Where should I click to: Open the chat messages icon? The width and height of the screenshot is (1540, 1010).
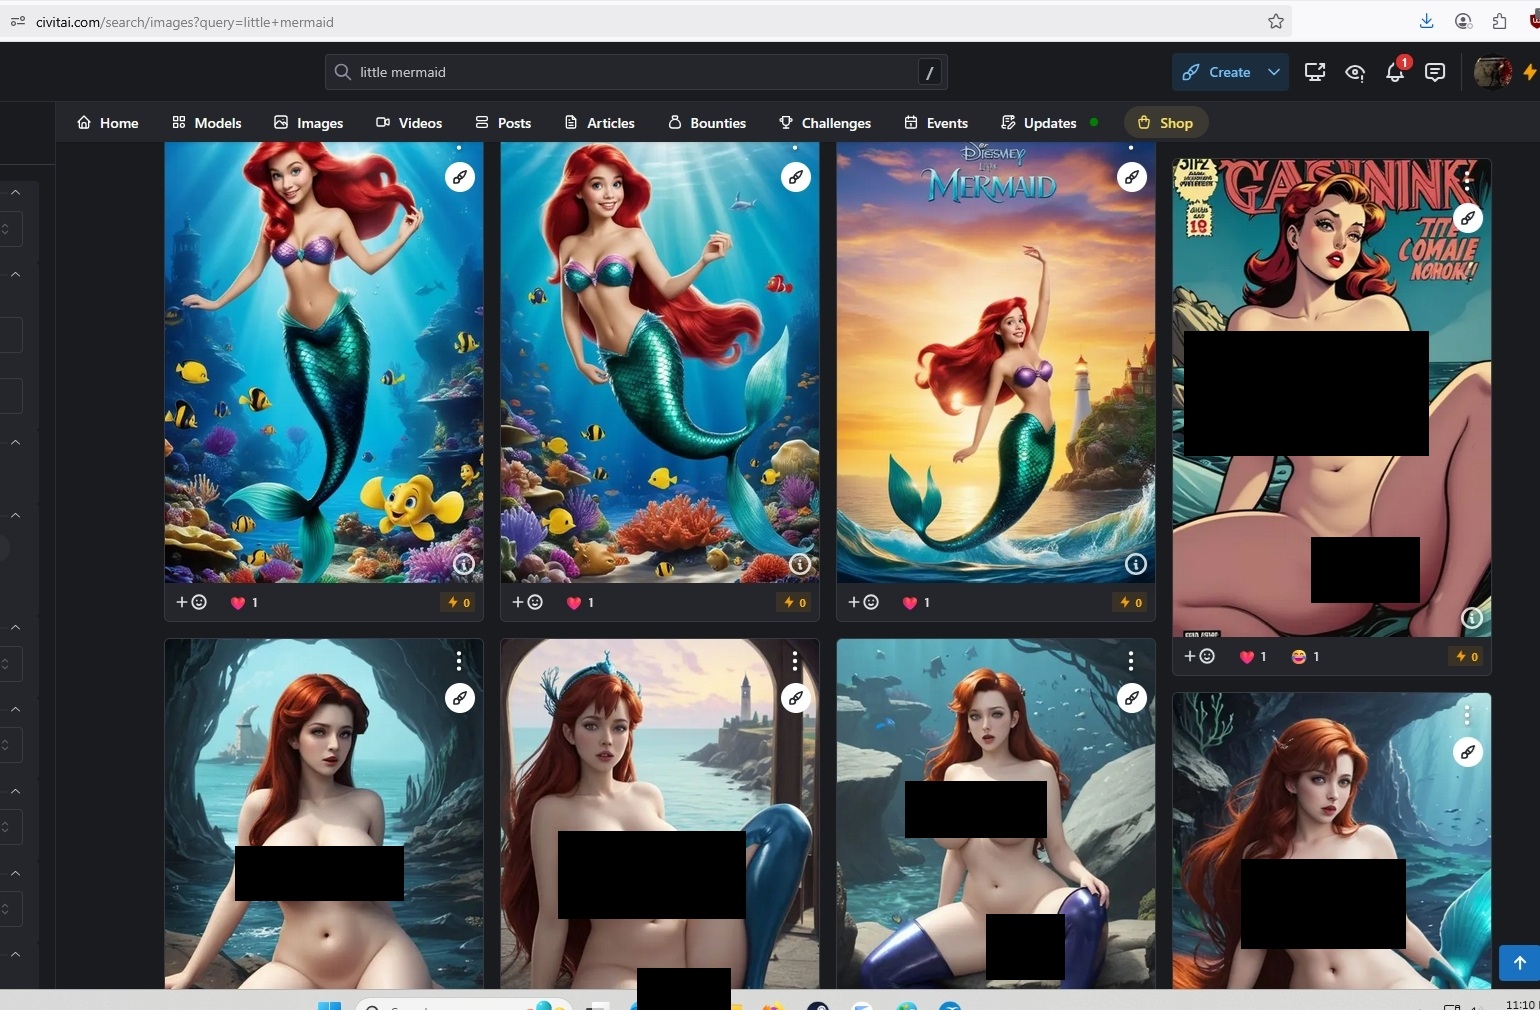pyautogui.click(x=1435, y=72)
